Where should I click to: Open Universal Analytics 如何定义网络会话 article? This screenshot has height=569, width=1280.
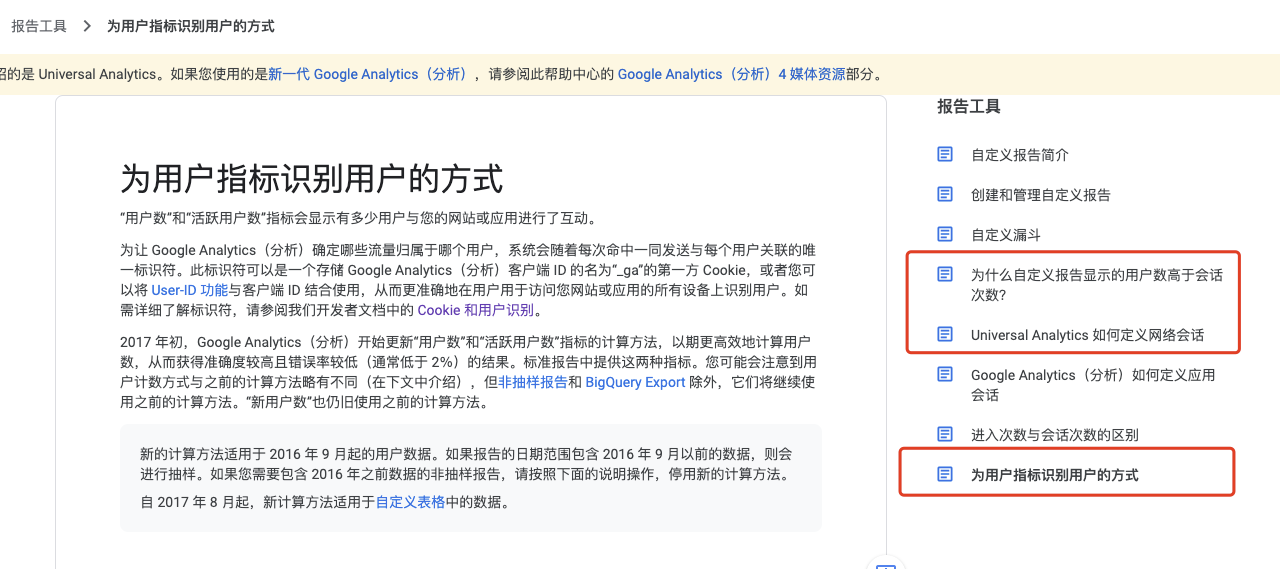pos(1087,335)
